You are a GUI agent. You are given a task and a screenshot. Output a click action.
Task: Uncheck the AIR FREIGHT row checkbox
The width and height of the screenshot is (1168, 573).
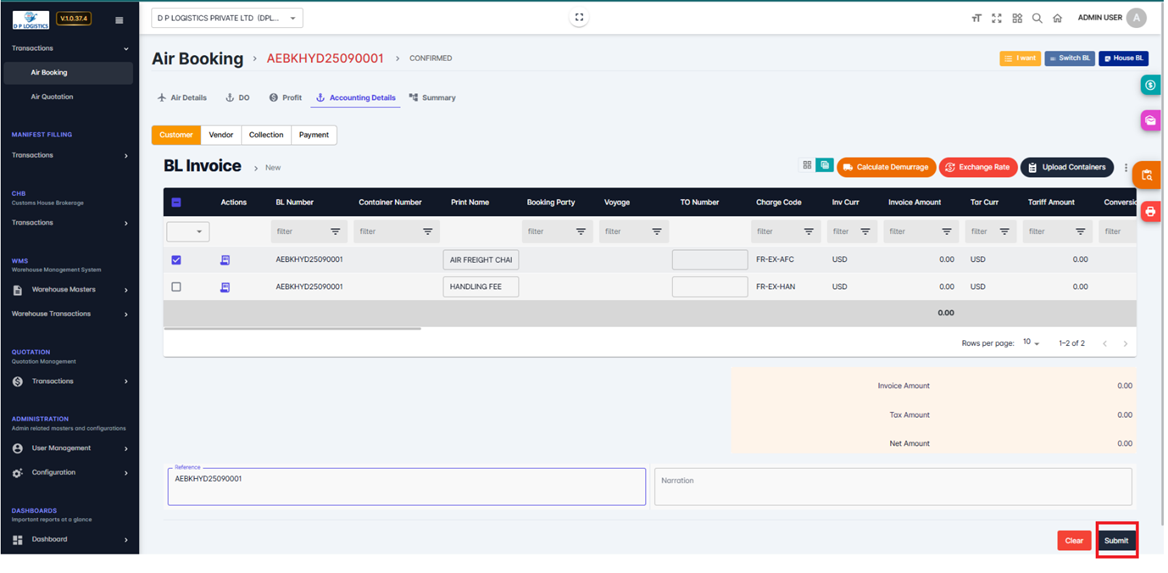(176, 260)
